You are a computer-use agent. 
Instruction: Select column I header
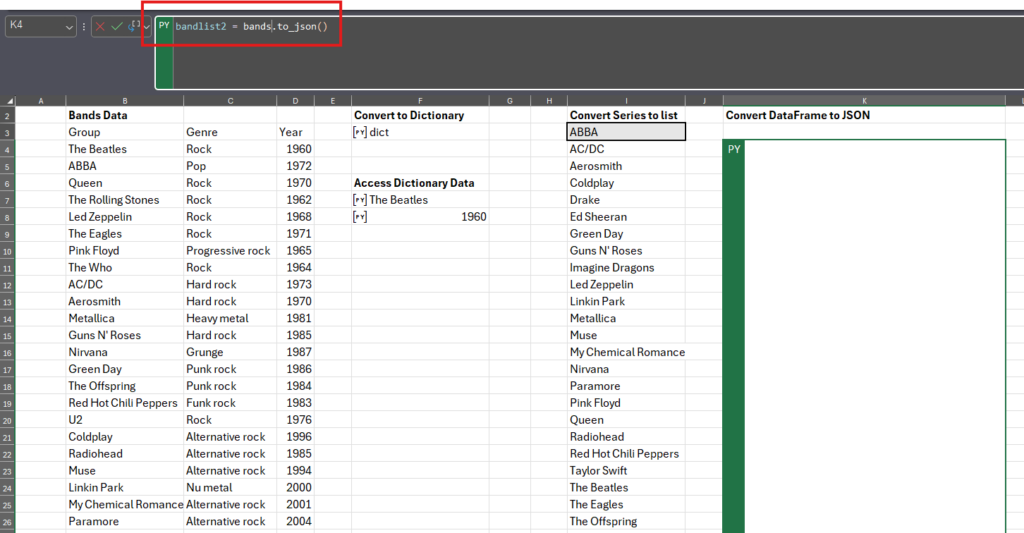click(626, 101)
